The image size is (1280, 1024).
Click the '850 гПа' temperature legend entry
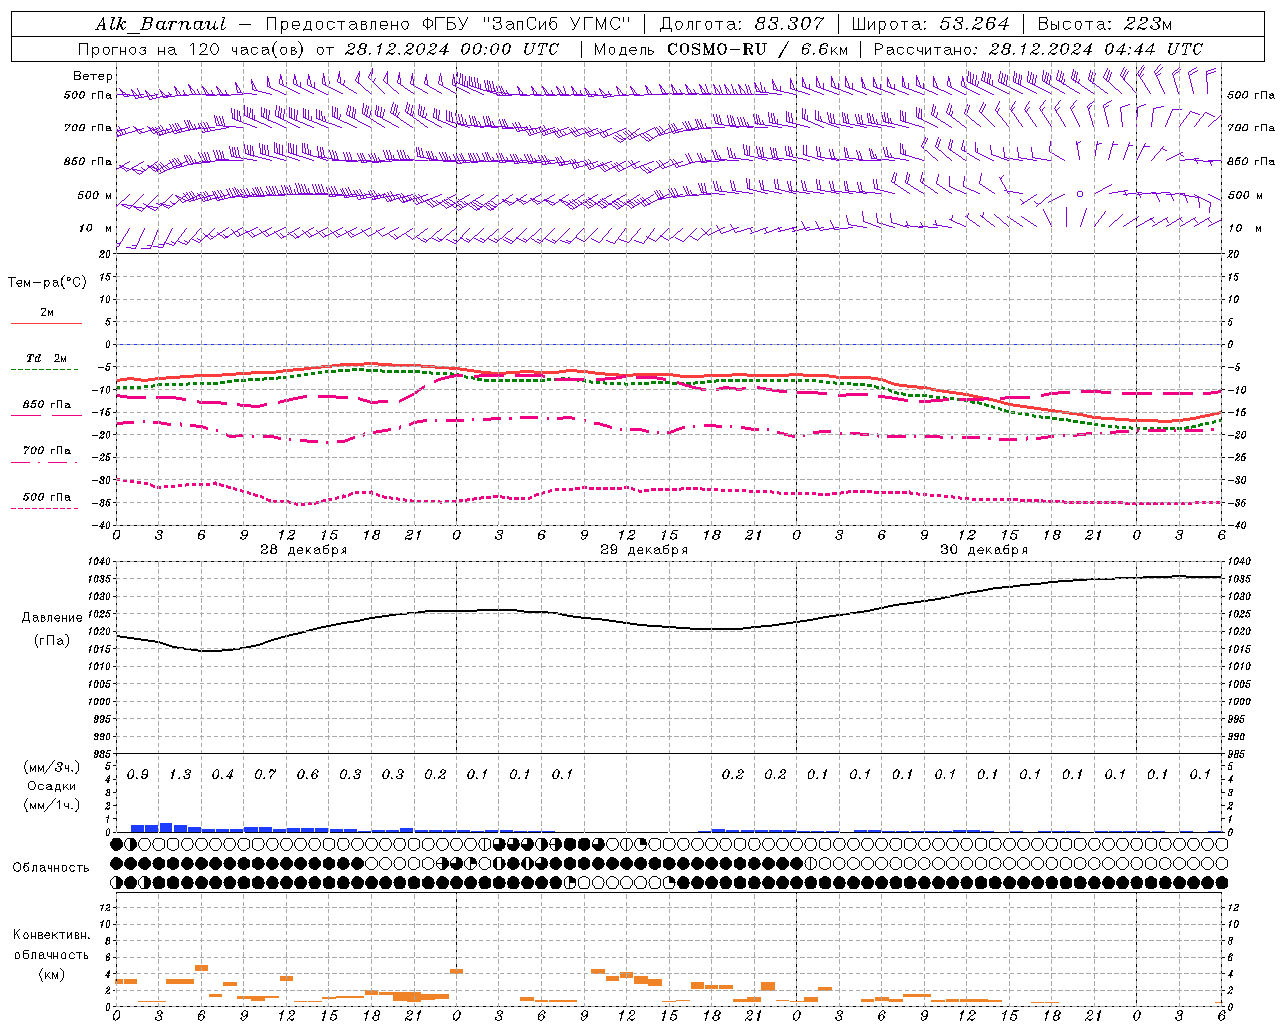[47, 405]
